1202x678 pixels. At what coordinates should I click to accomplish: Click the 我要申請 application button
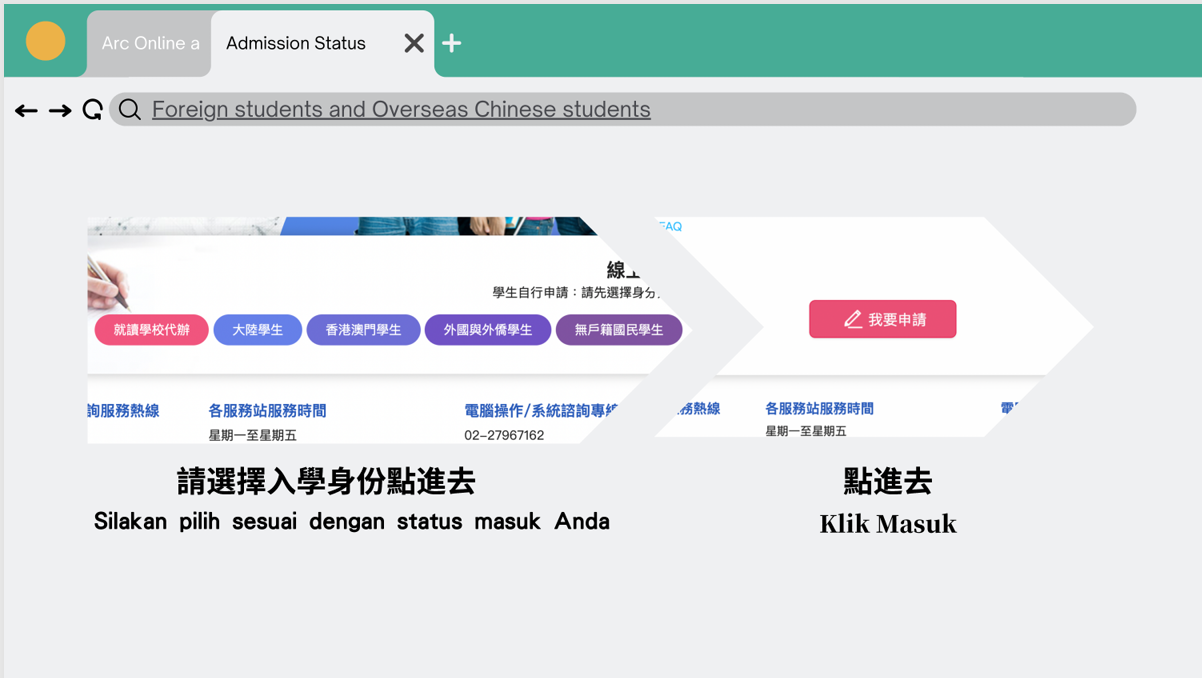(882, 318)
